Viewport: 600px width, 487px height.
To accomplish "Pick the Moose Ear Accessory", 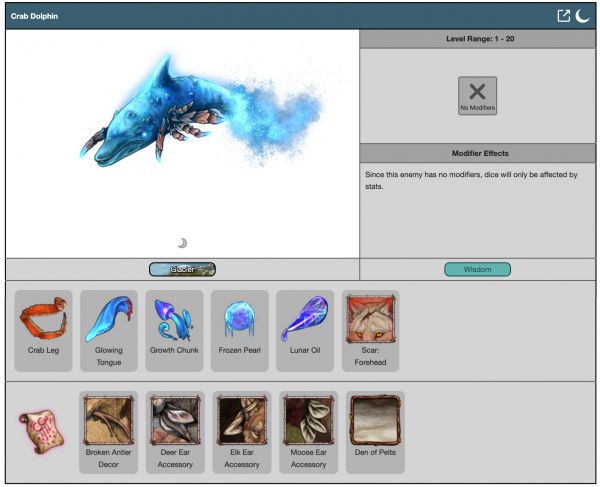I will (308, 421).
